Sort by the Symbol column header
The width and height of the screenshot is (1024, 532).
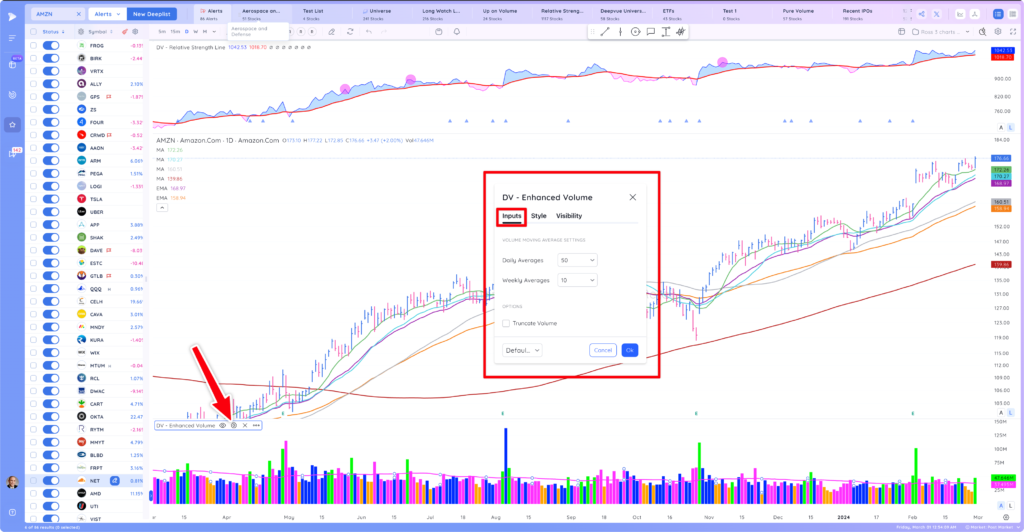[101, 31]
